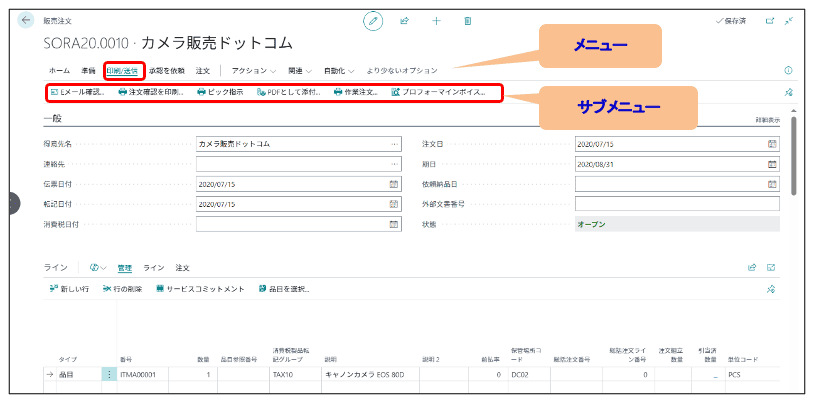Open calendar picker for 転記日付
The width and height of the screenshot is (816, 406).
point(394,204)
